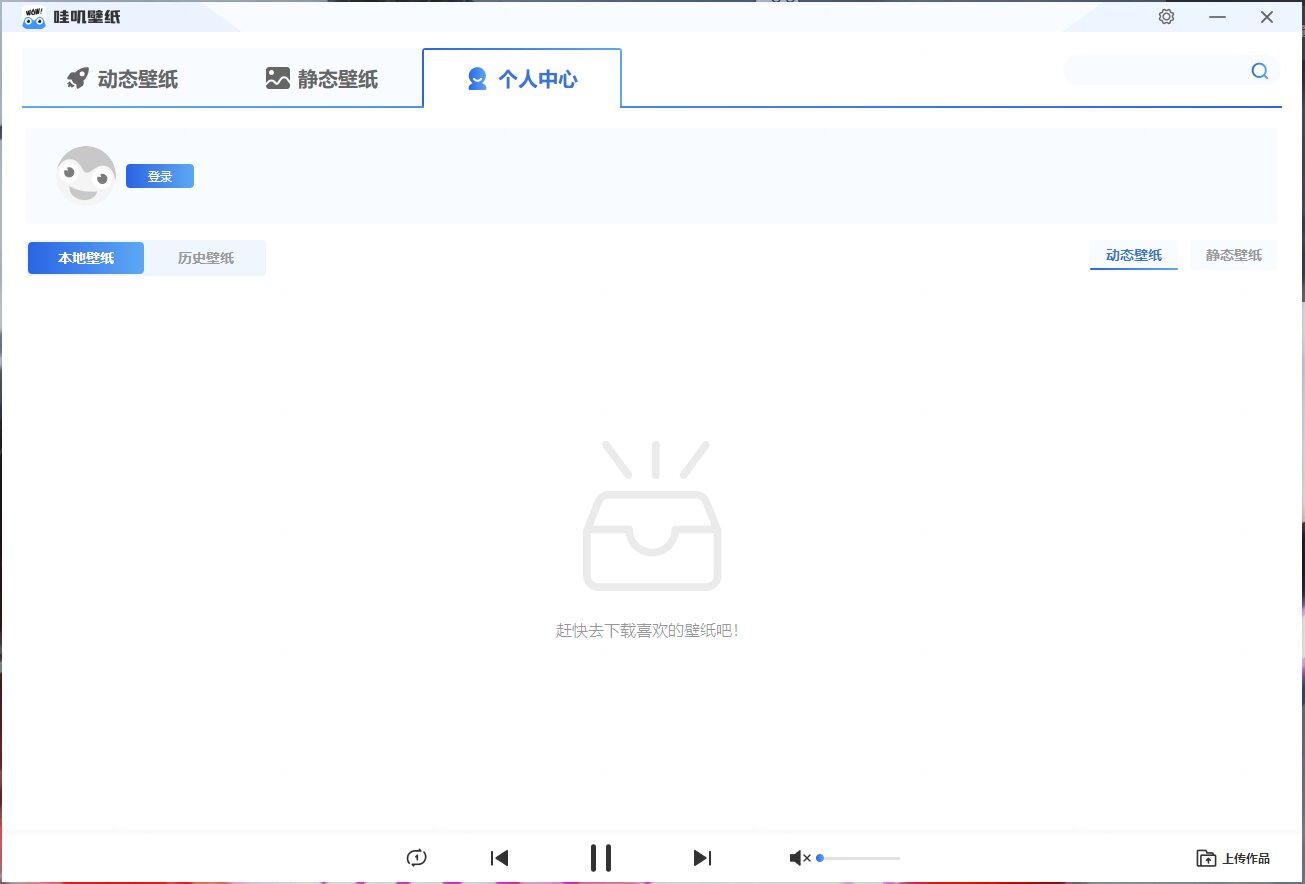Viewport: 1305px width, 884px height.
Task: Select the 本地壁纸 toggle button
Action: coord(86,258)
